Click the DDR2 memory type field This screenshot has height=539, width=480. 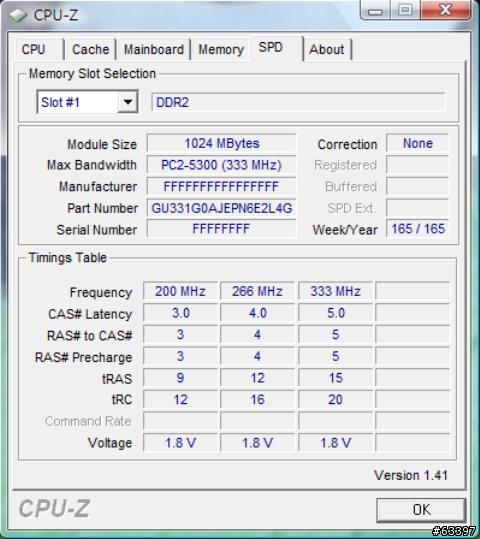click(x=298, y=102)
